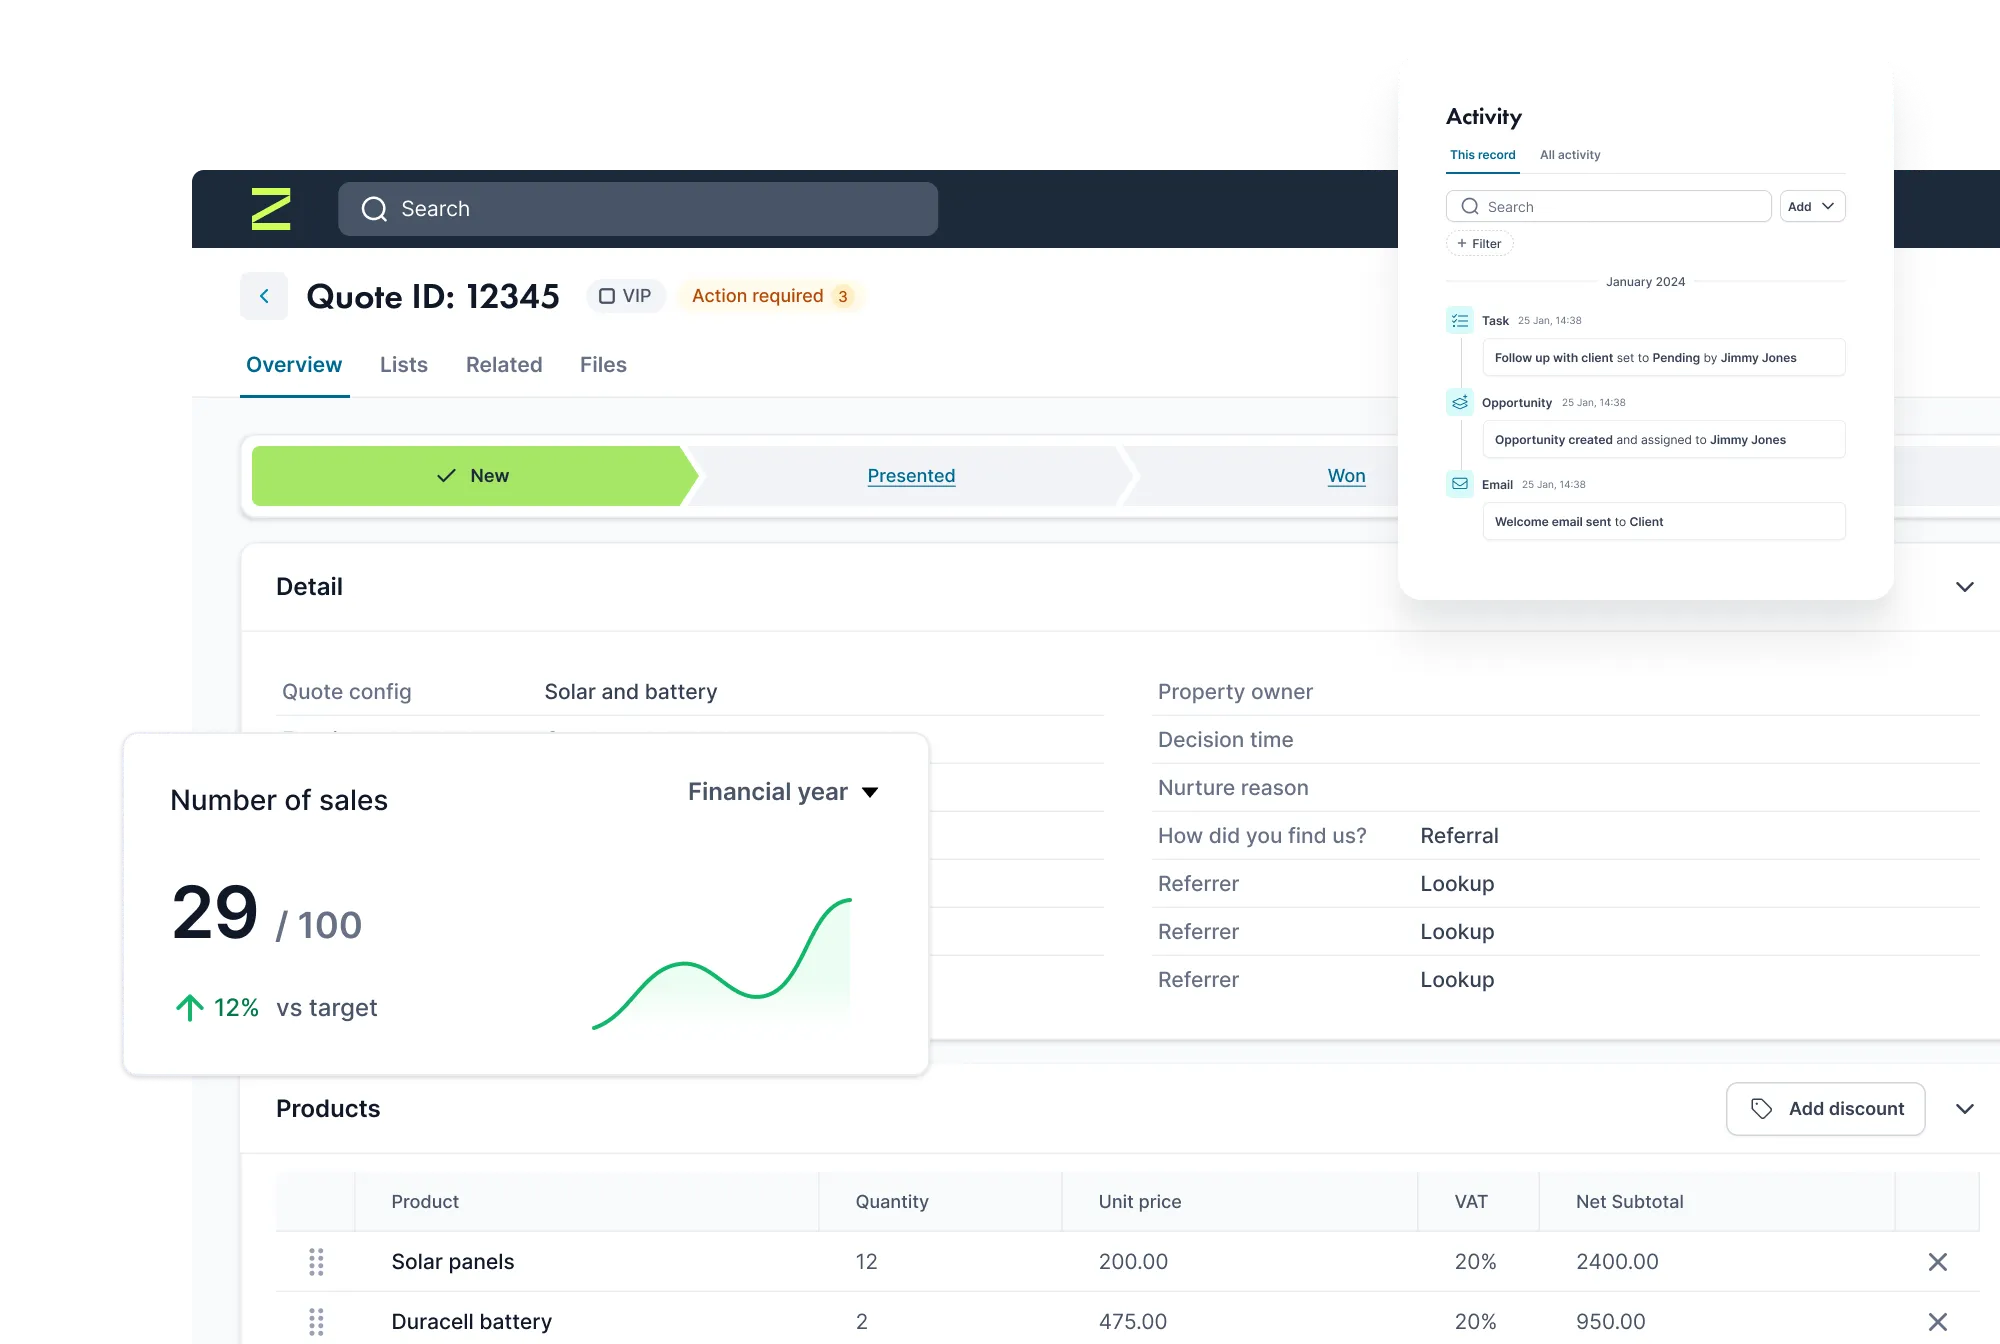The height and width of the screenshot is (1344, 2000).
Task: Collapse the Products section chevron
Action: 1964,1109
